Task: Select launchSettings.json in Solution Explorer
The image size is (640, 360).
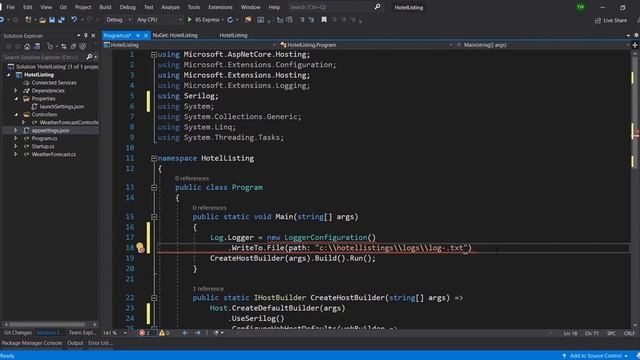Action: click(x=62, y=107)
